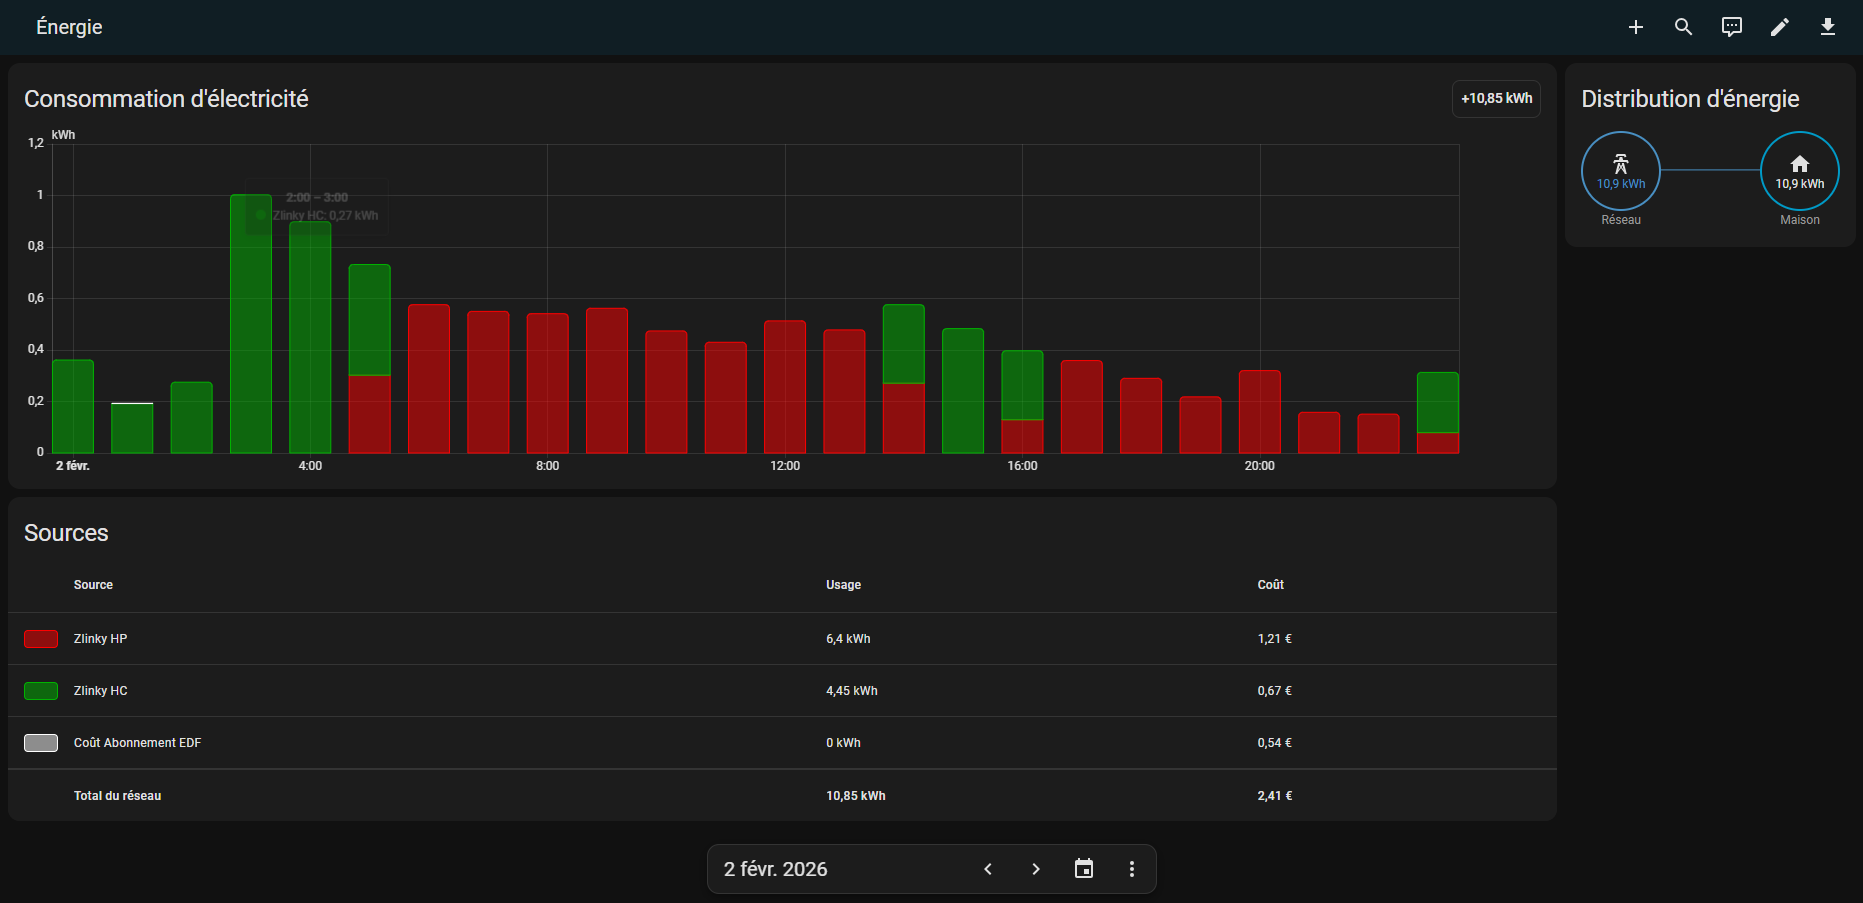
Task: Click the Réseau grid pylon circle
Action: pyautogui.click(x=1620, y=171)
